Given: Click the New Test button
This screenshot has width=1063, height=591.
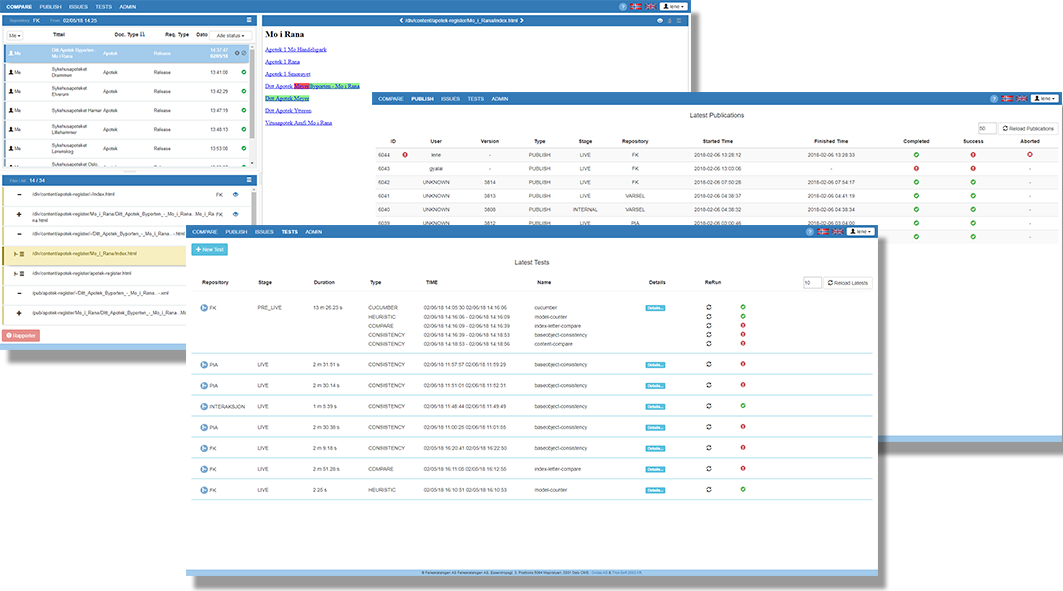Looking at the screenshot, I should pos(208,249).
